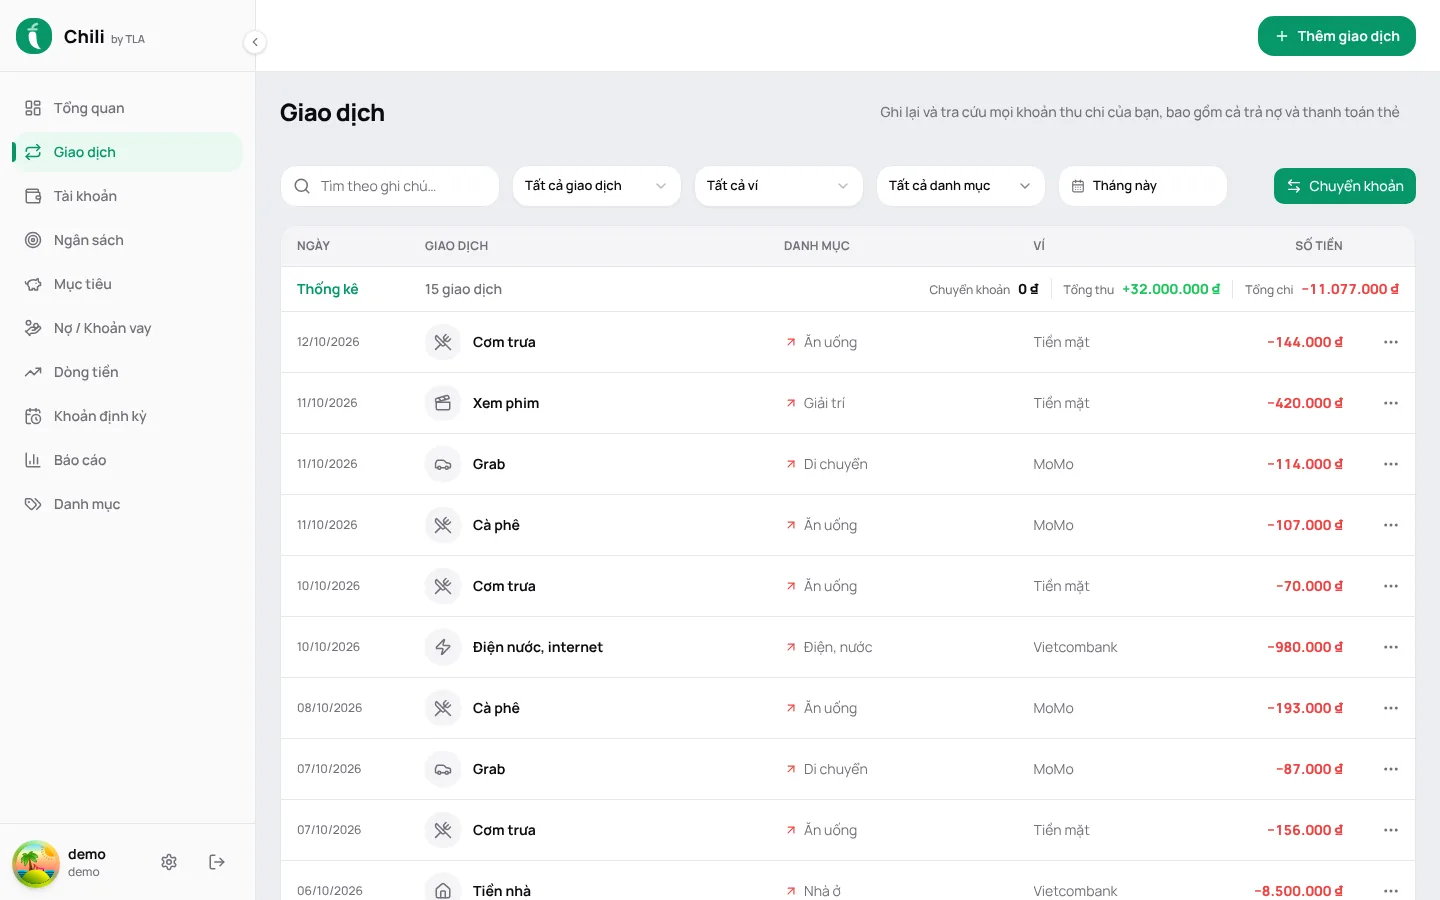The width and height of the screenshot is (1440, 900).
Task: Click the Thêm giao dịch button
Action: [1337, 36]
